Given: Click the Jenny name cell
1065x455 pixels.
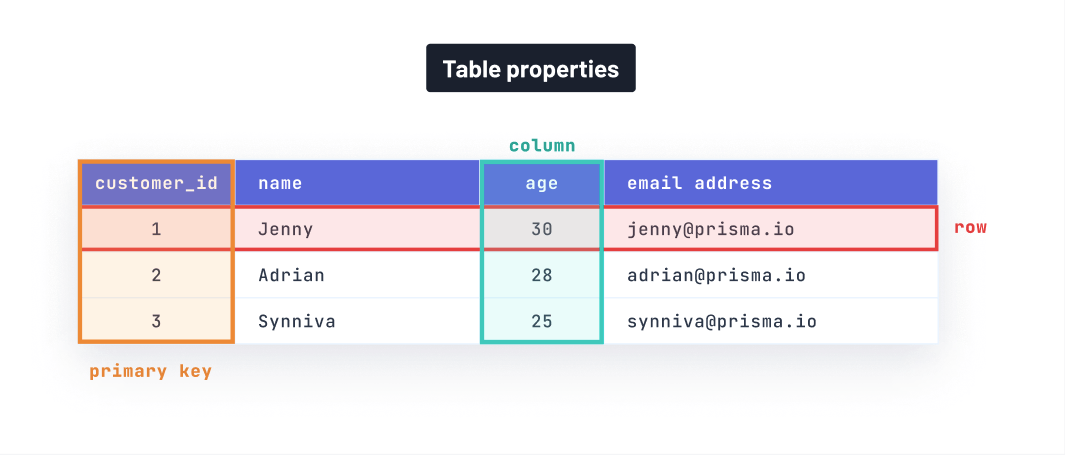Looking at the screenshot, I should (x=357, y=229).
